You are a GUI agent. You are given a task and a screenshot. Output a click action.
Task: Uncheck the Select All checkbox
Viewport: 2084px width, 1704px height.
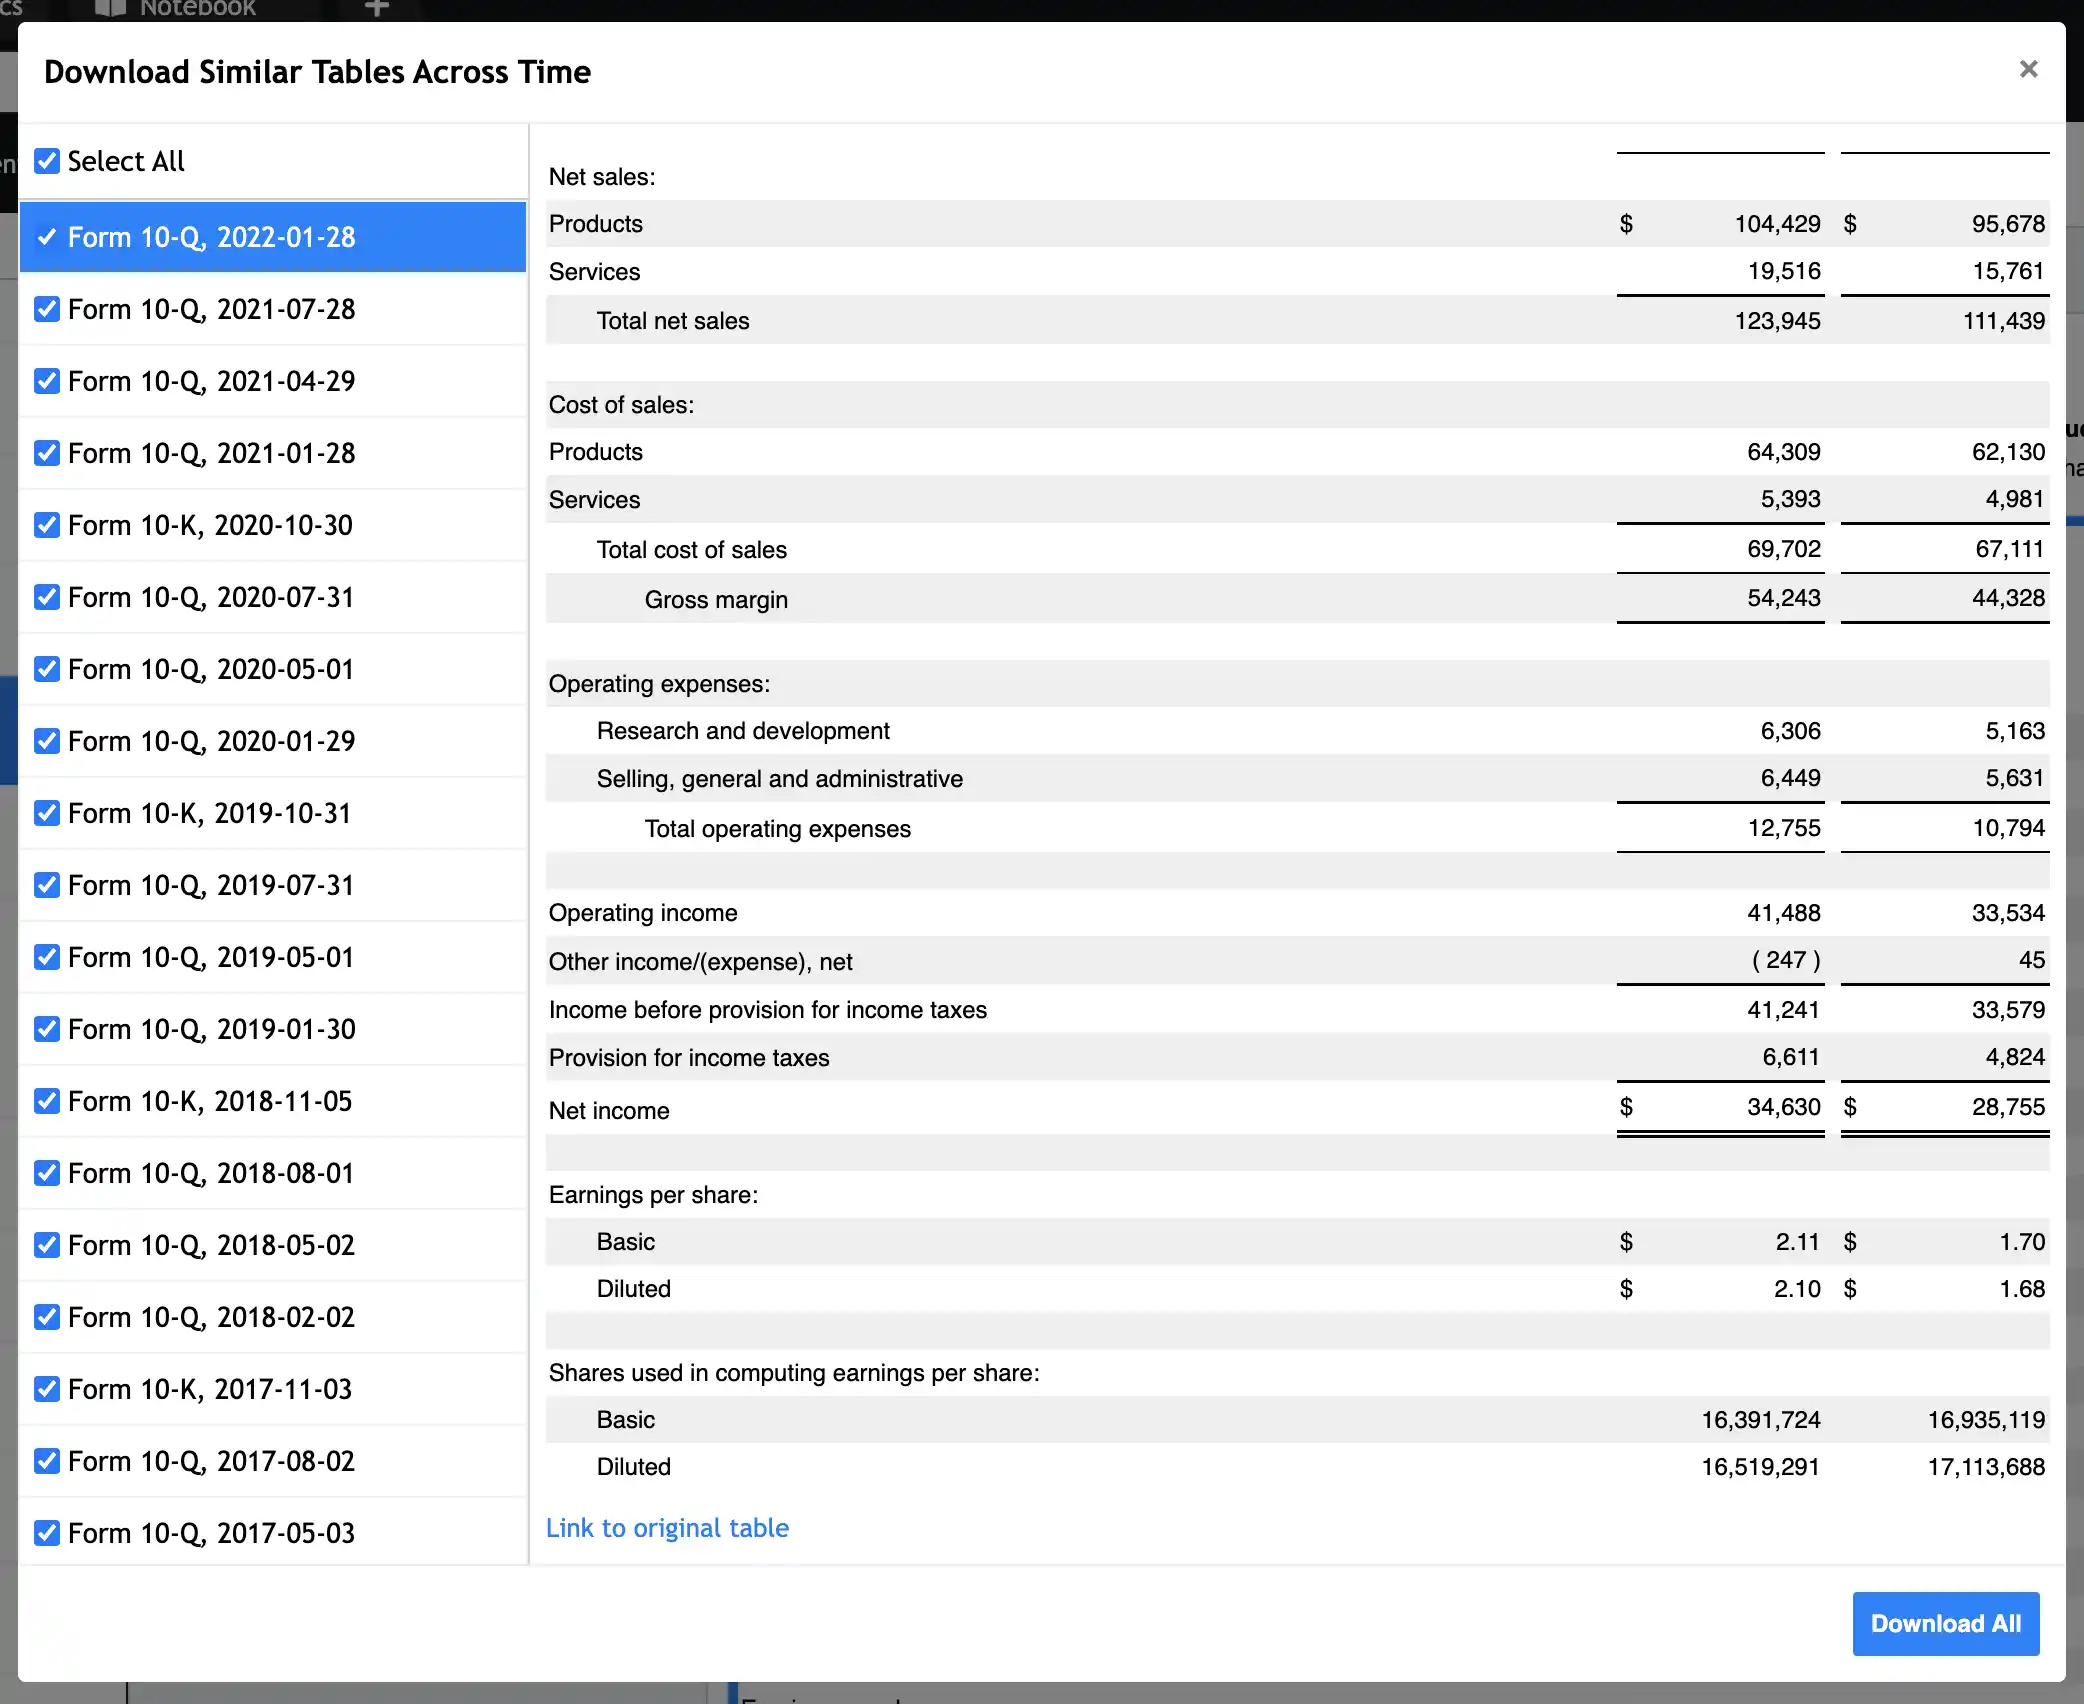tap(46, 161)
